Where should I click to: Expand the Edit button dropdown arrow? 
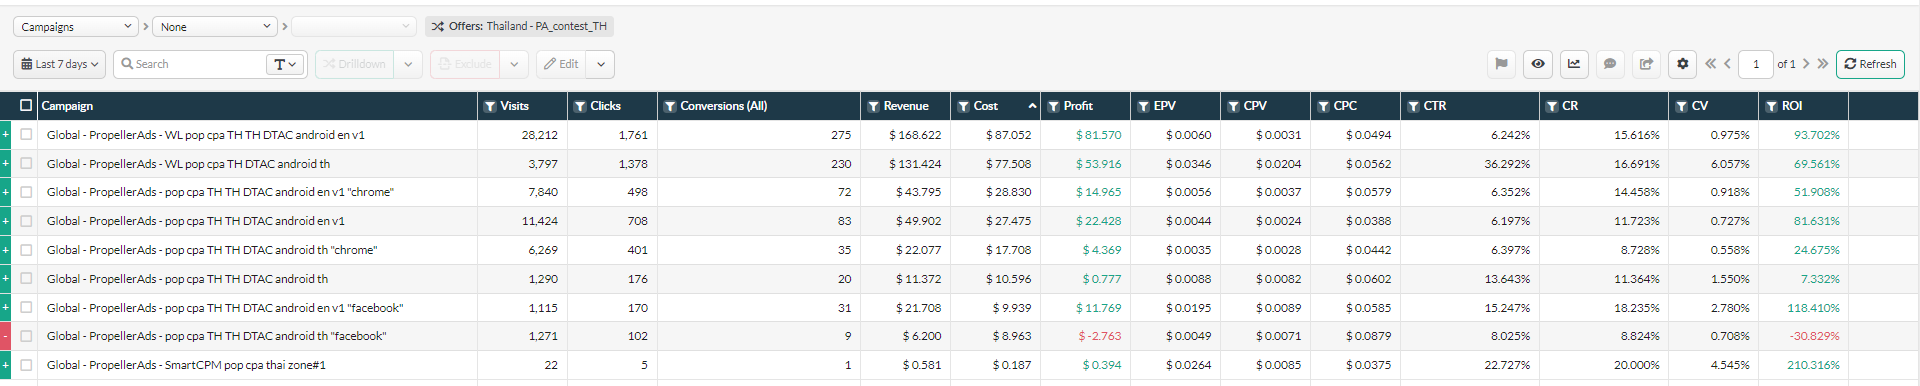(601, 64)
